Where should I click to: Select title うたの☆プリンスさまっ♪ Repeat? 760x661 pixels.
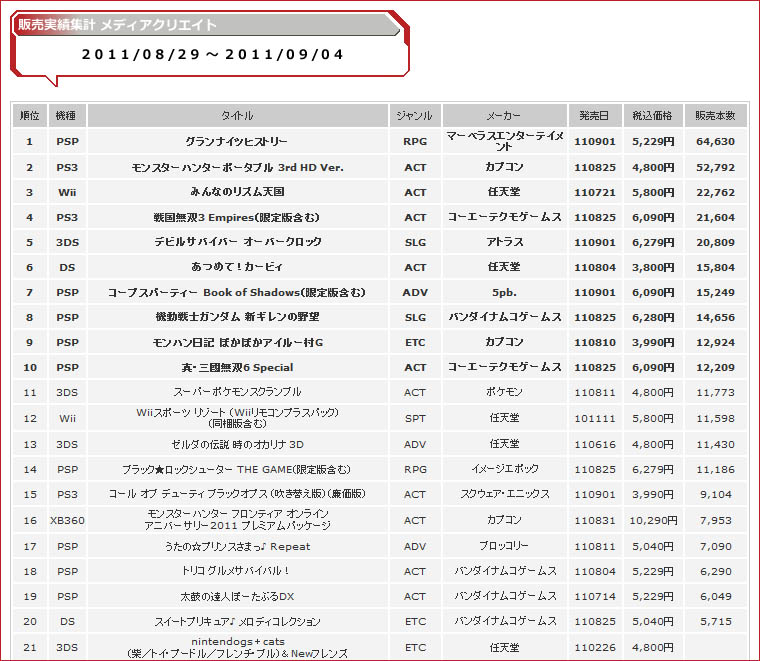(x=238, y=546)
